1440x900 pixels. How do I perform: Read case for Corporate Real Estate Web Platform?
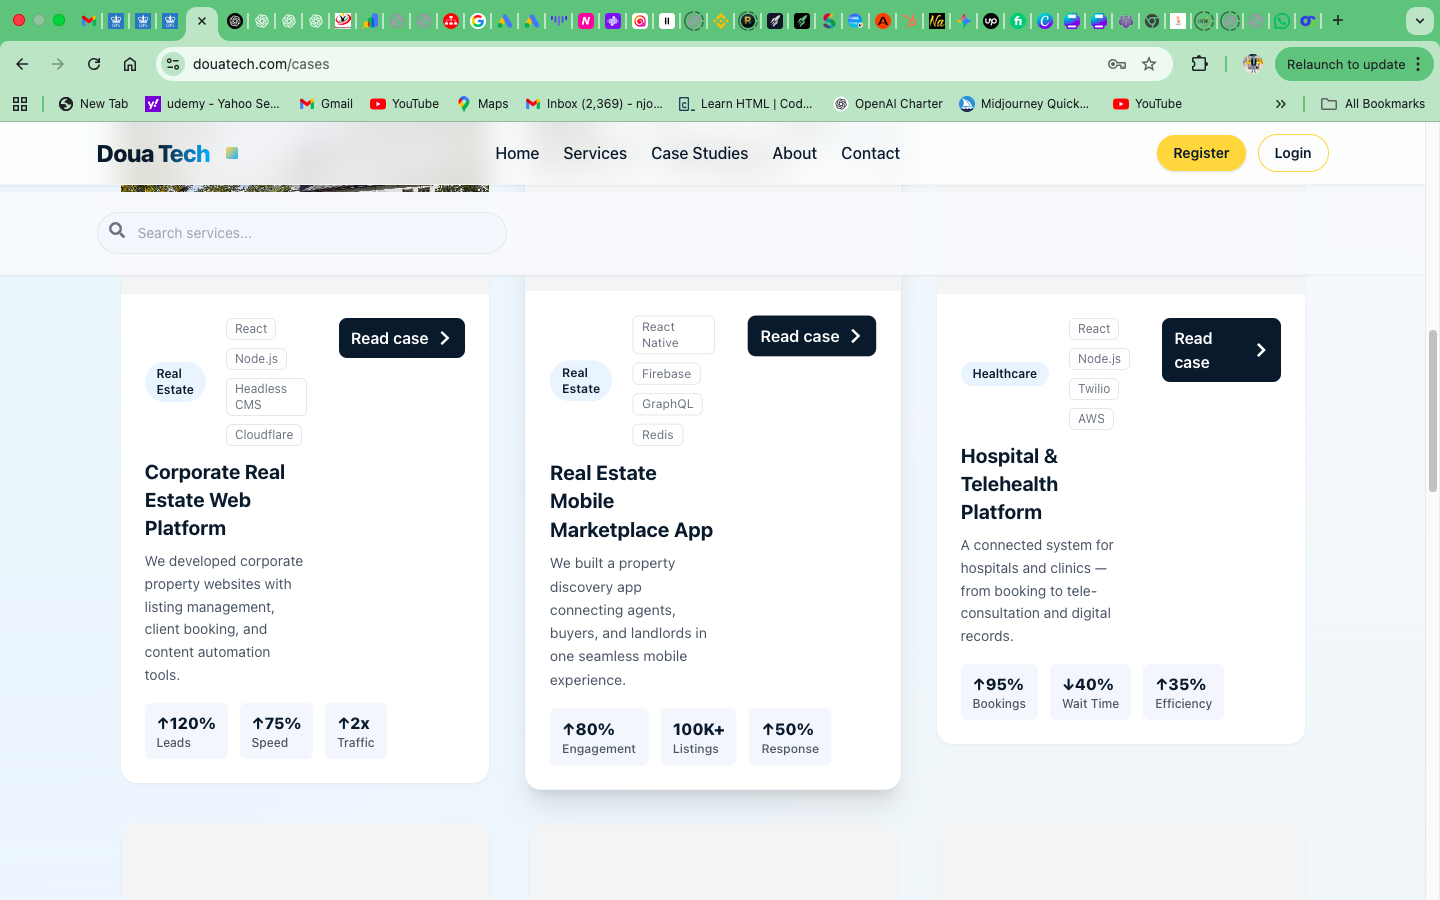(401, 338)
